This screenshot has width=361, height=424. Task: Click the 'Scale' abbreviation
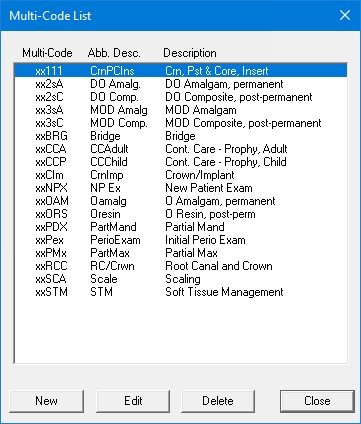104,279
